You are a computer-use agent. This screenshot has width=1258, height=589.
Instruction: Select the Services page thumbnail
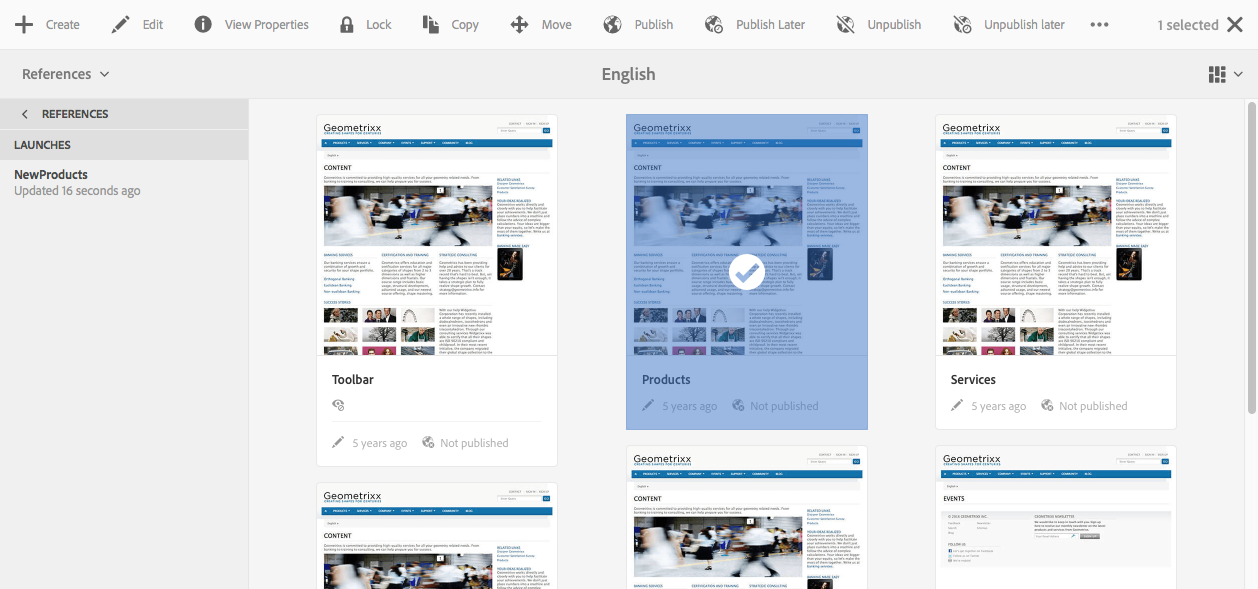1056,235
